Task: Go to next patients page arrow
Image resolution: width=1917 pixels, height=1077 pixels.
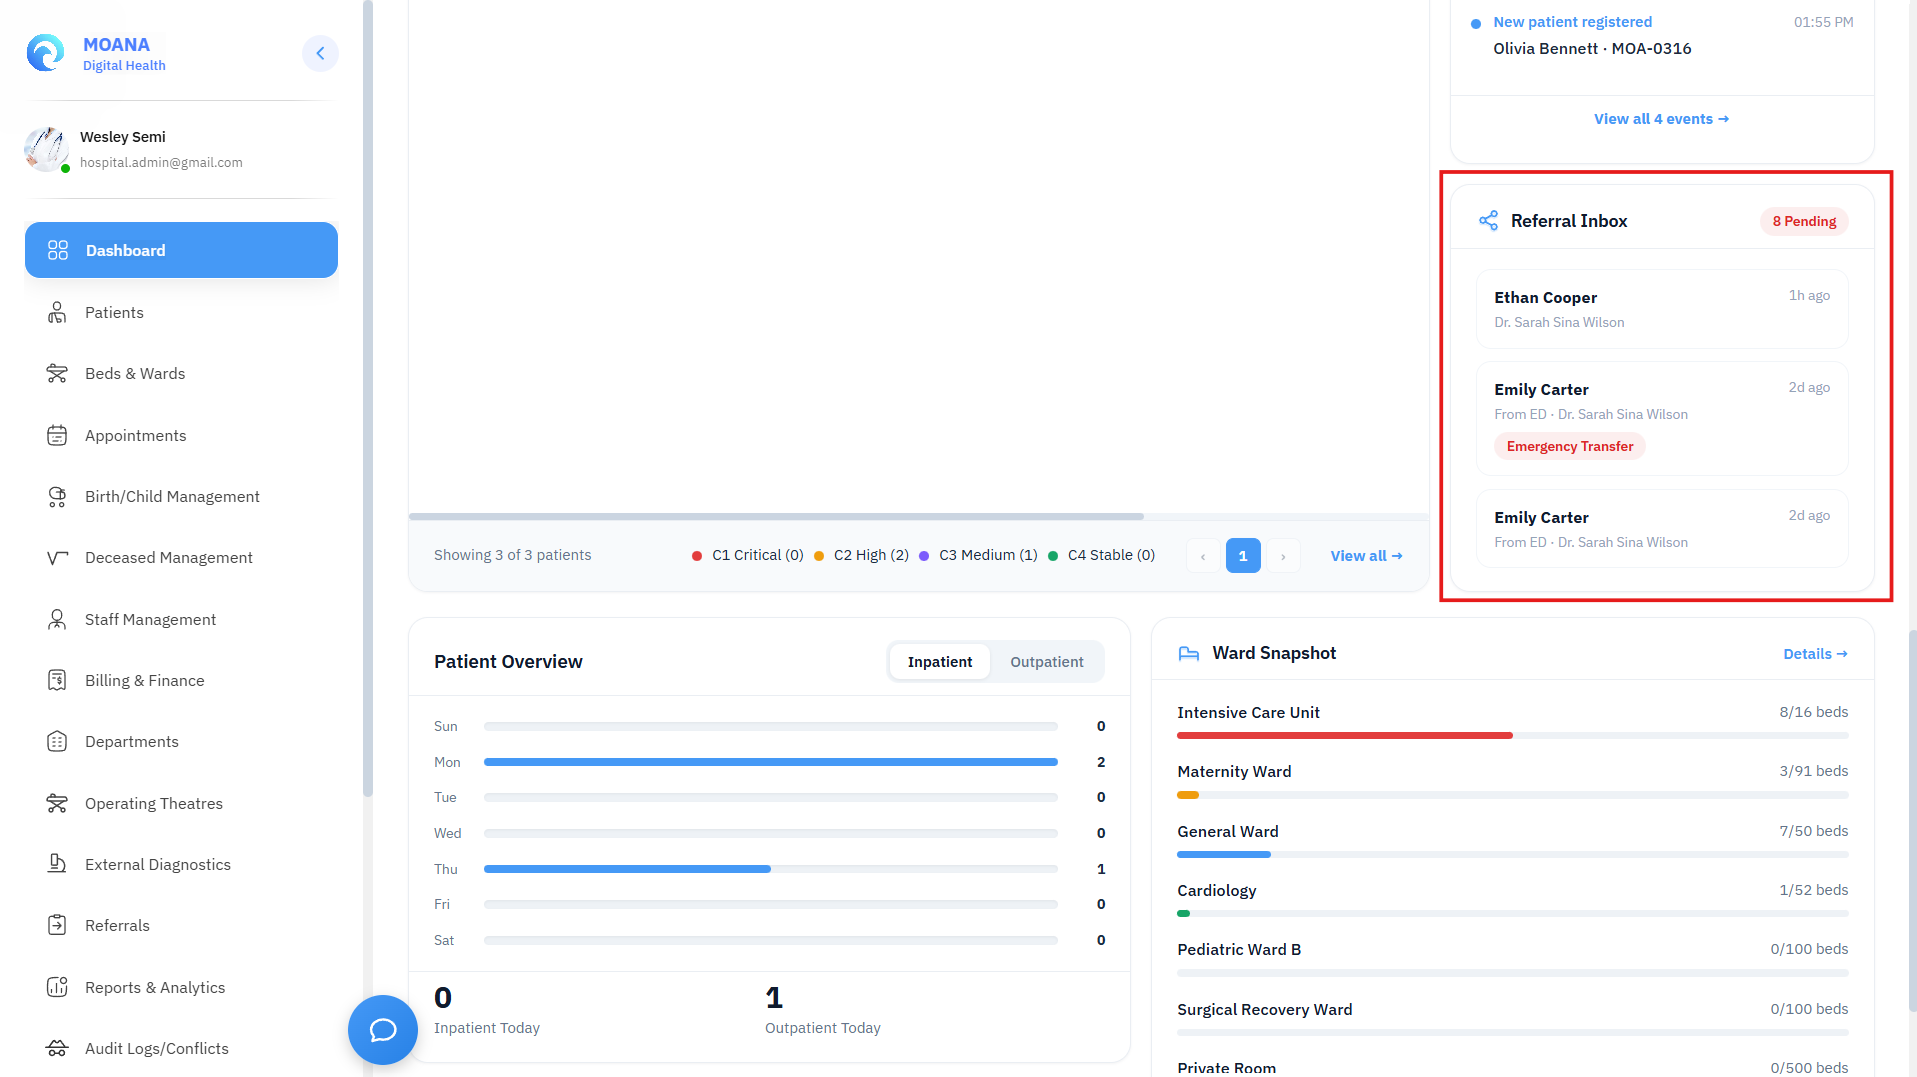Action: pyautogui.click(x=1283, y=556)
